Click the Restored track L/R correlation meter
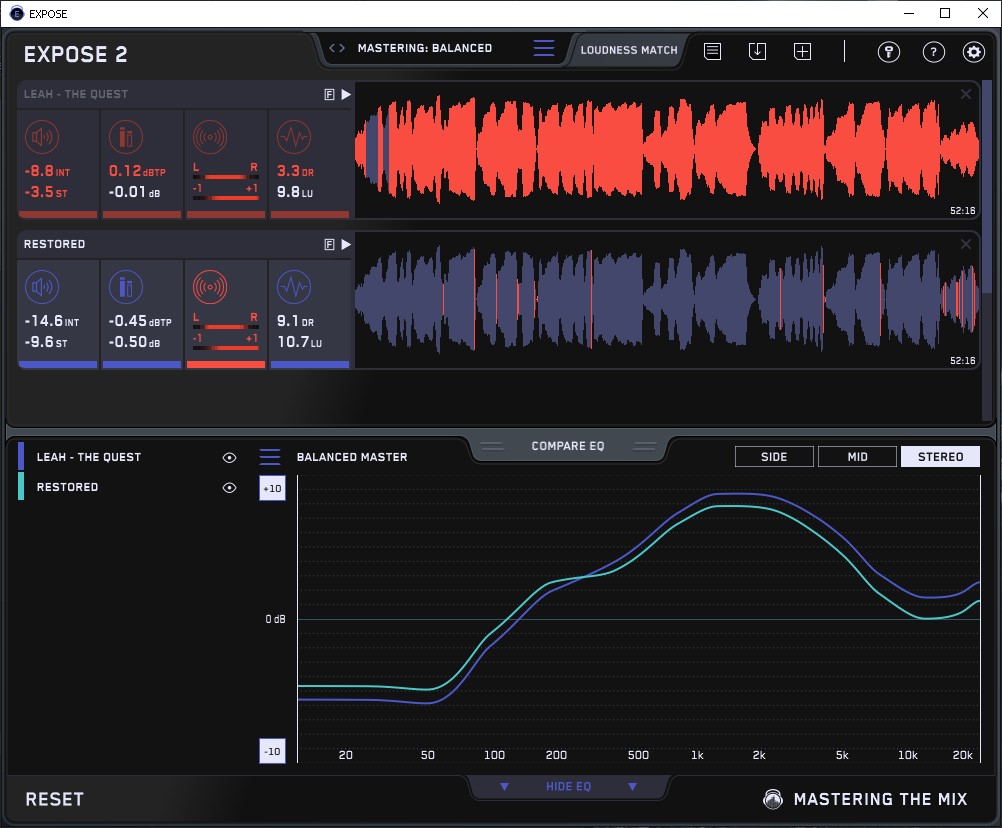1002x828 pixels. tap(225, 332)
